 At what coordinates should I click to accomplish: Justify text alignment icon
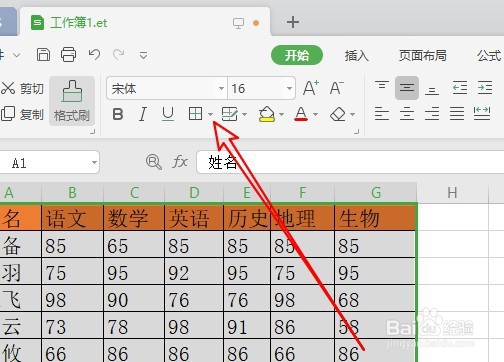(457, 114)
